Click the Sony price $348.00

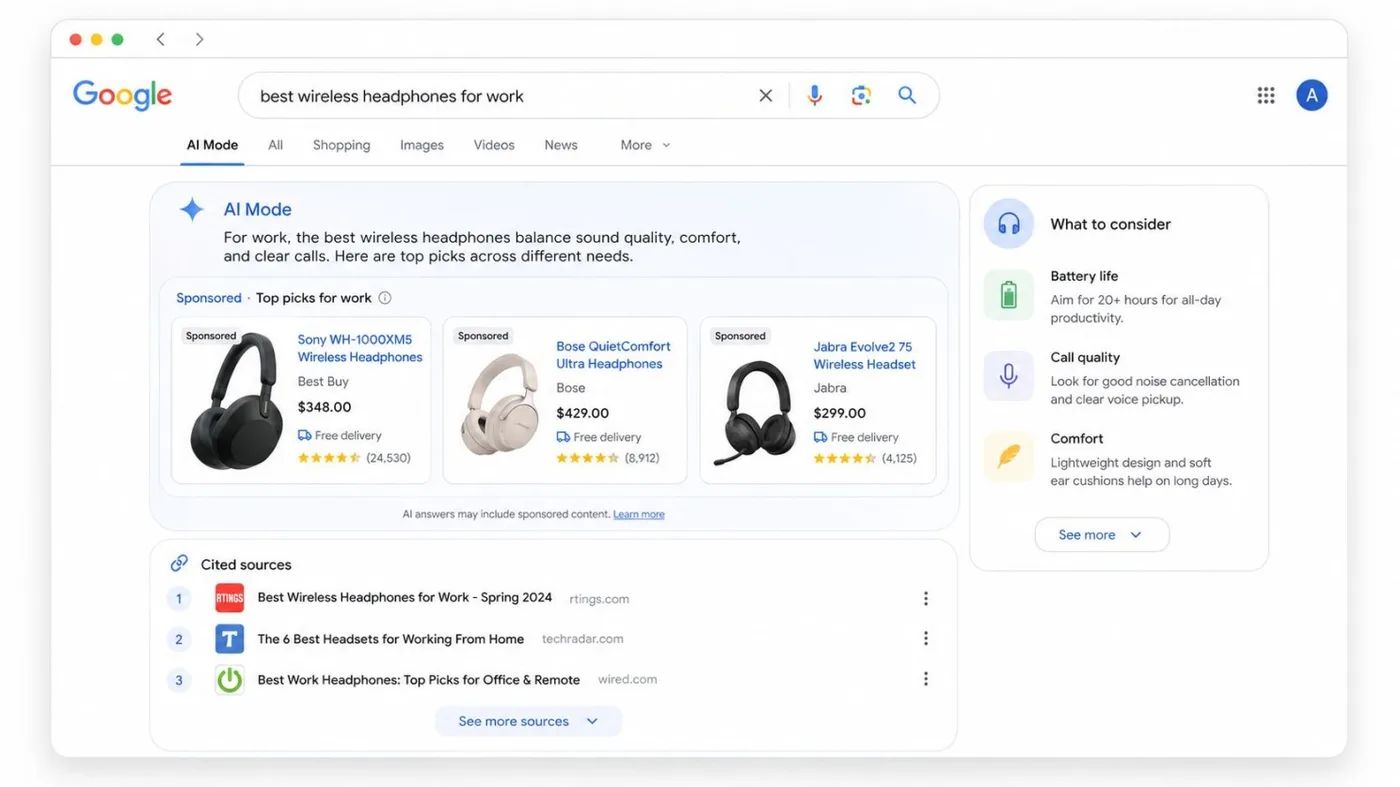[x=325, y=407]
